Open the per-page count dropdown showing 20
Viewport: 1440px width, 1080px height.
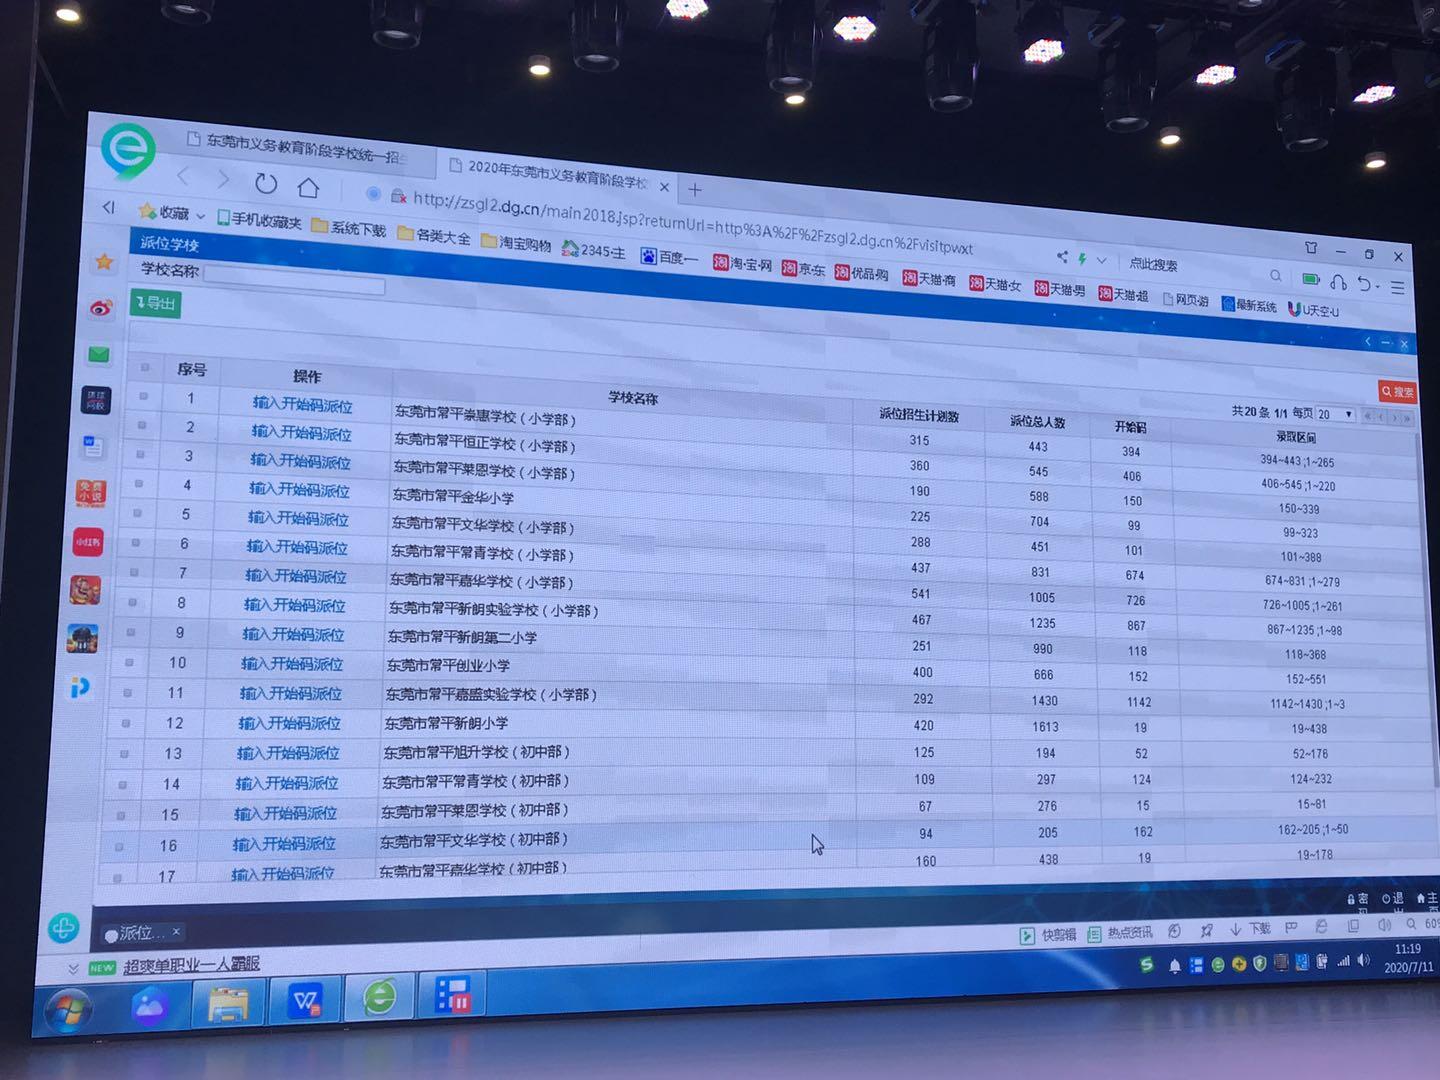click(x=1334, y=414)
